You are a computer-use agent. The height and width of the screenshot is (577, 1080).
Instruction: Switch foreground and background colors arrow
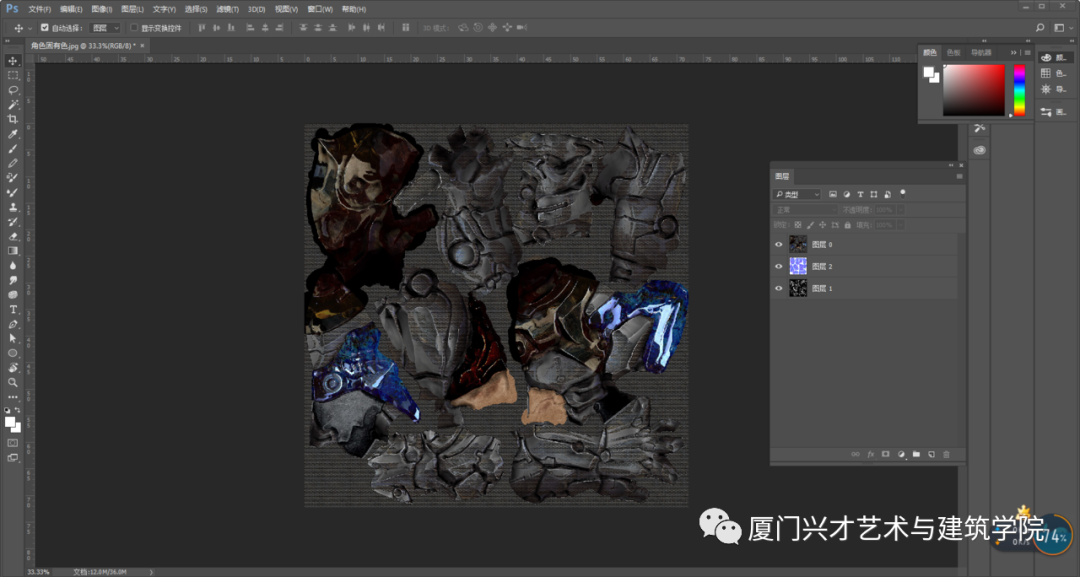17,410
